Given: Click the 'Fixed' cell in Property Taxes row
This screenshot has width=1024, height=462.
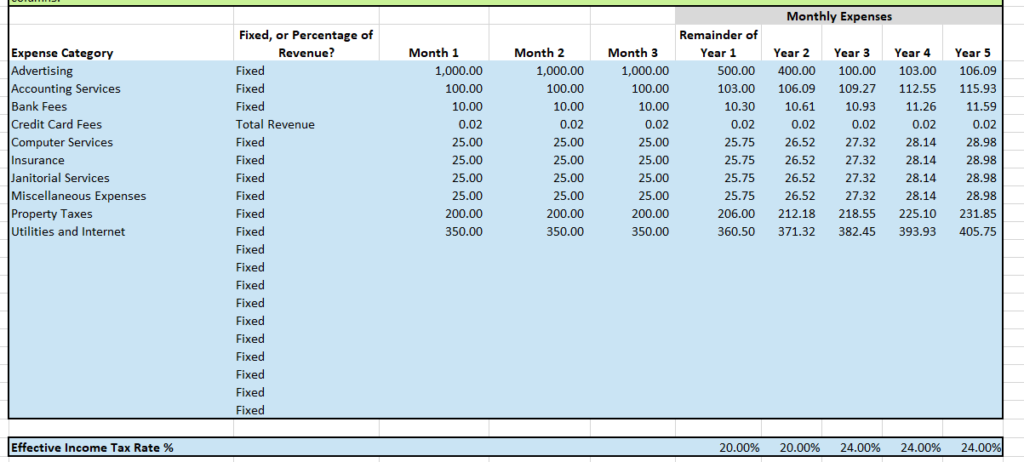Looking at the screenshot, I should pyautogui.click(x=250, y=214).
